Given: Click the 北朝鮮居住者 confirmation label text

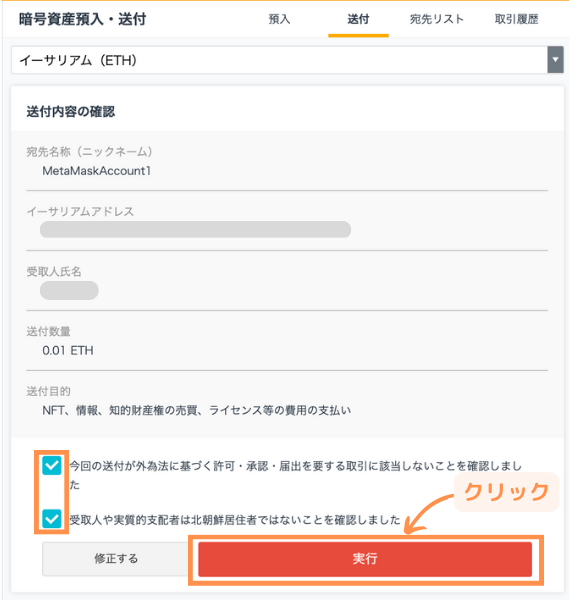Looking at the screenshot, I should 235,520.
